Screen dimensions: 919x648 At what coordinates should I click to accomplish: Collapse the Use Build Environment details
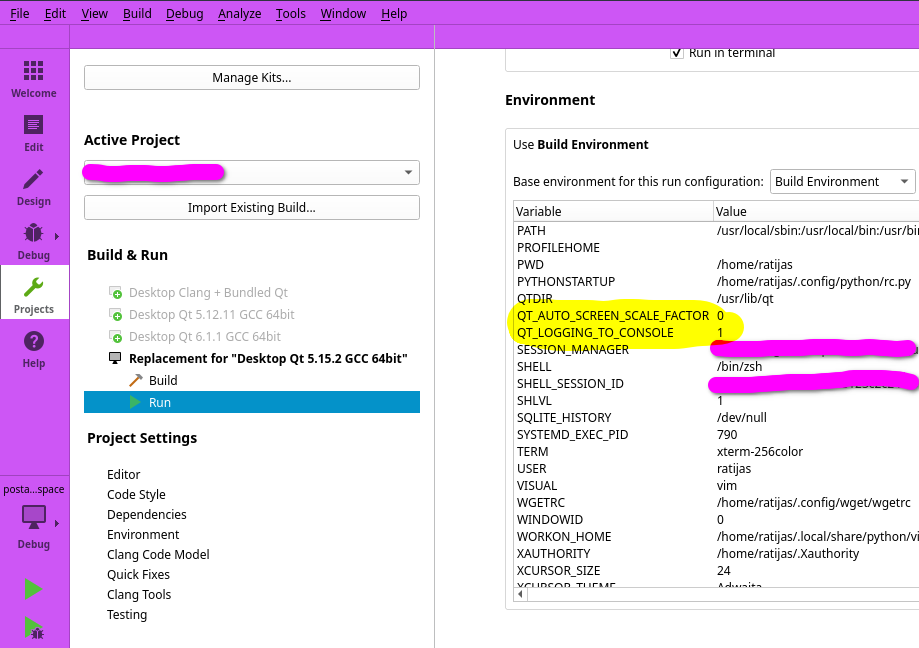[x=581, y=144]
